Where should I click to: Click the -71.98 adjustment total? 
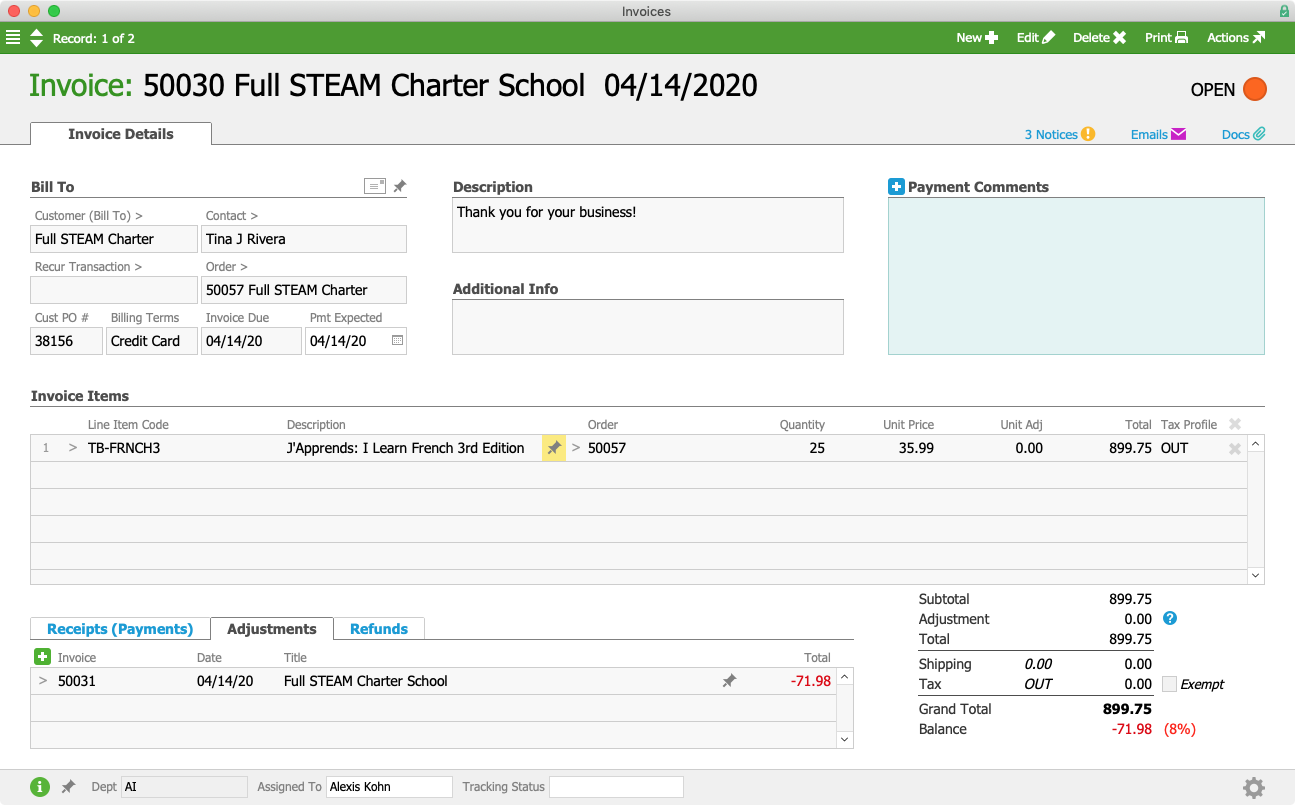pos(810,681)
